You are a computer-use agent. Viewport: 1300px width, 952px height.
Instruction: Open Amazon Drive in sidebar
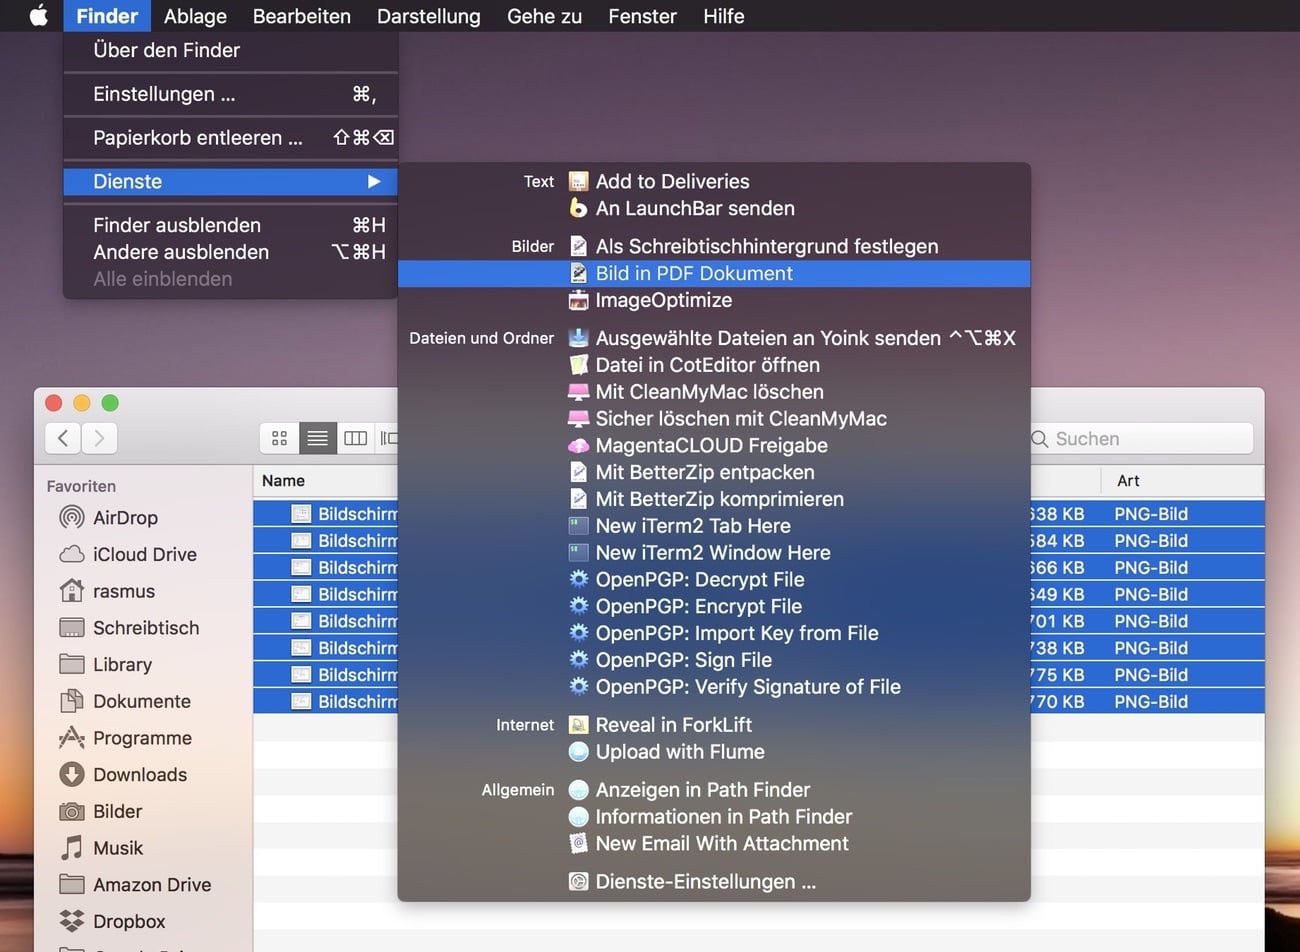coord(143,885)
